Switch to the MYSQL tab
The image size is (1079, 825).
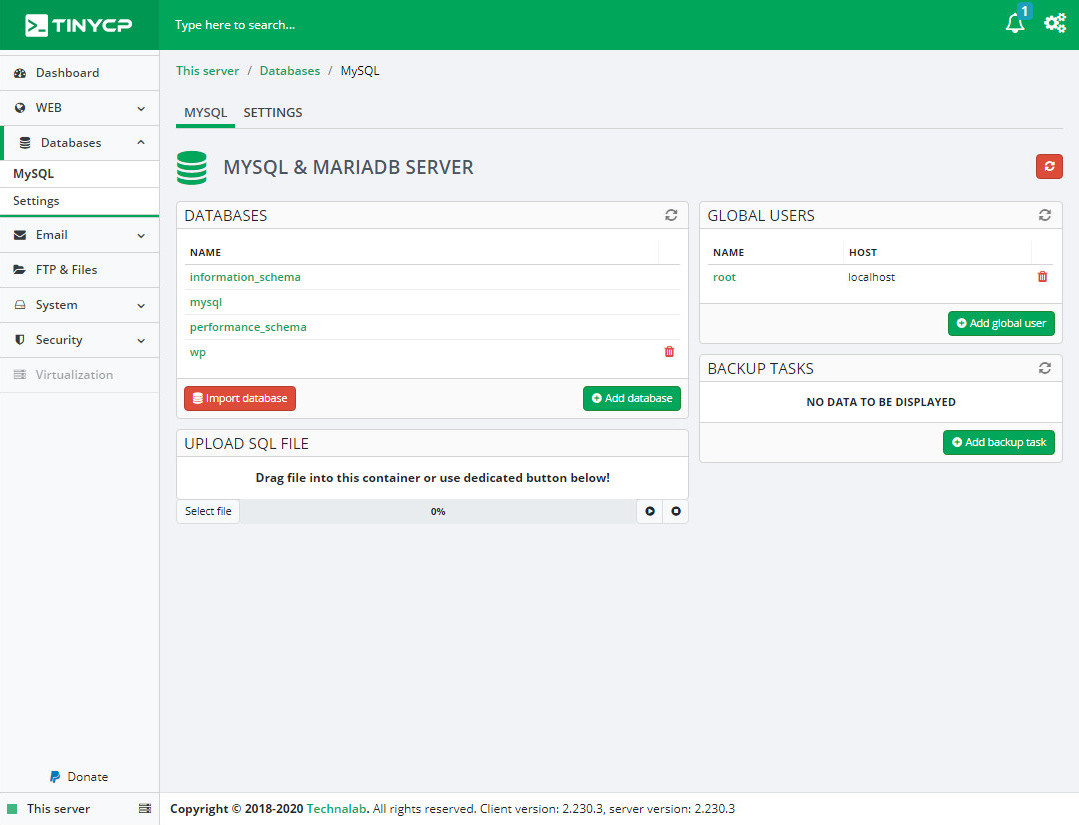pos(206,113)
